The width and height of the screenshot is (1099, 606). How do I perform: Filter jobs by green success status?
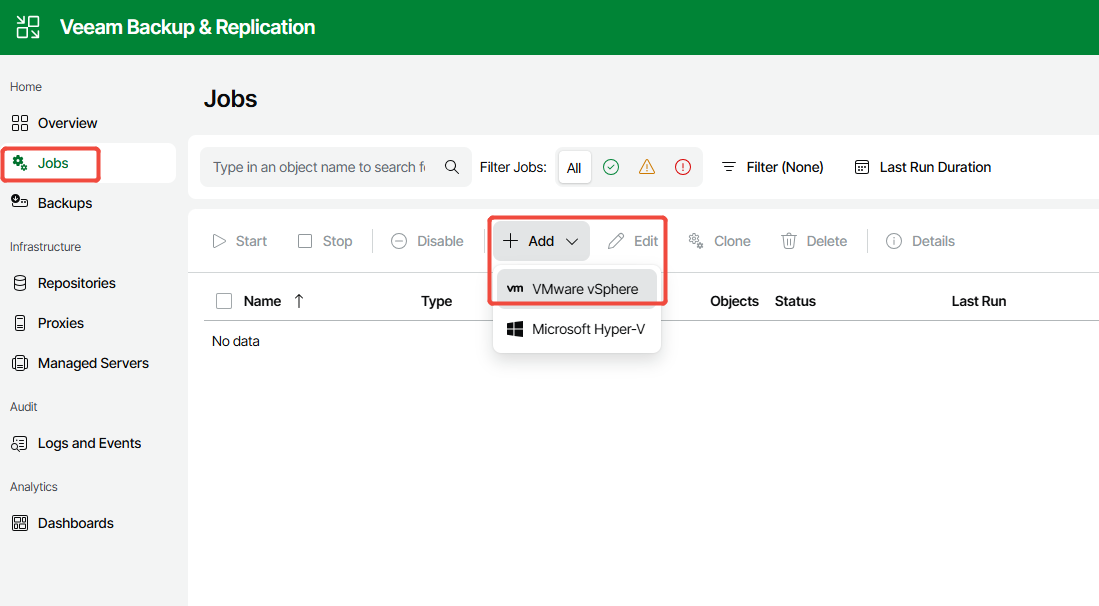coord(611,167)
